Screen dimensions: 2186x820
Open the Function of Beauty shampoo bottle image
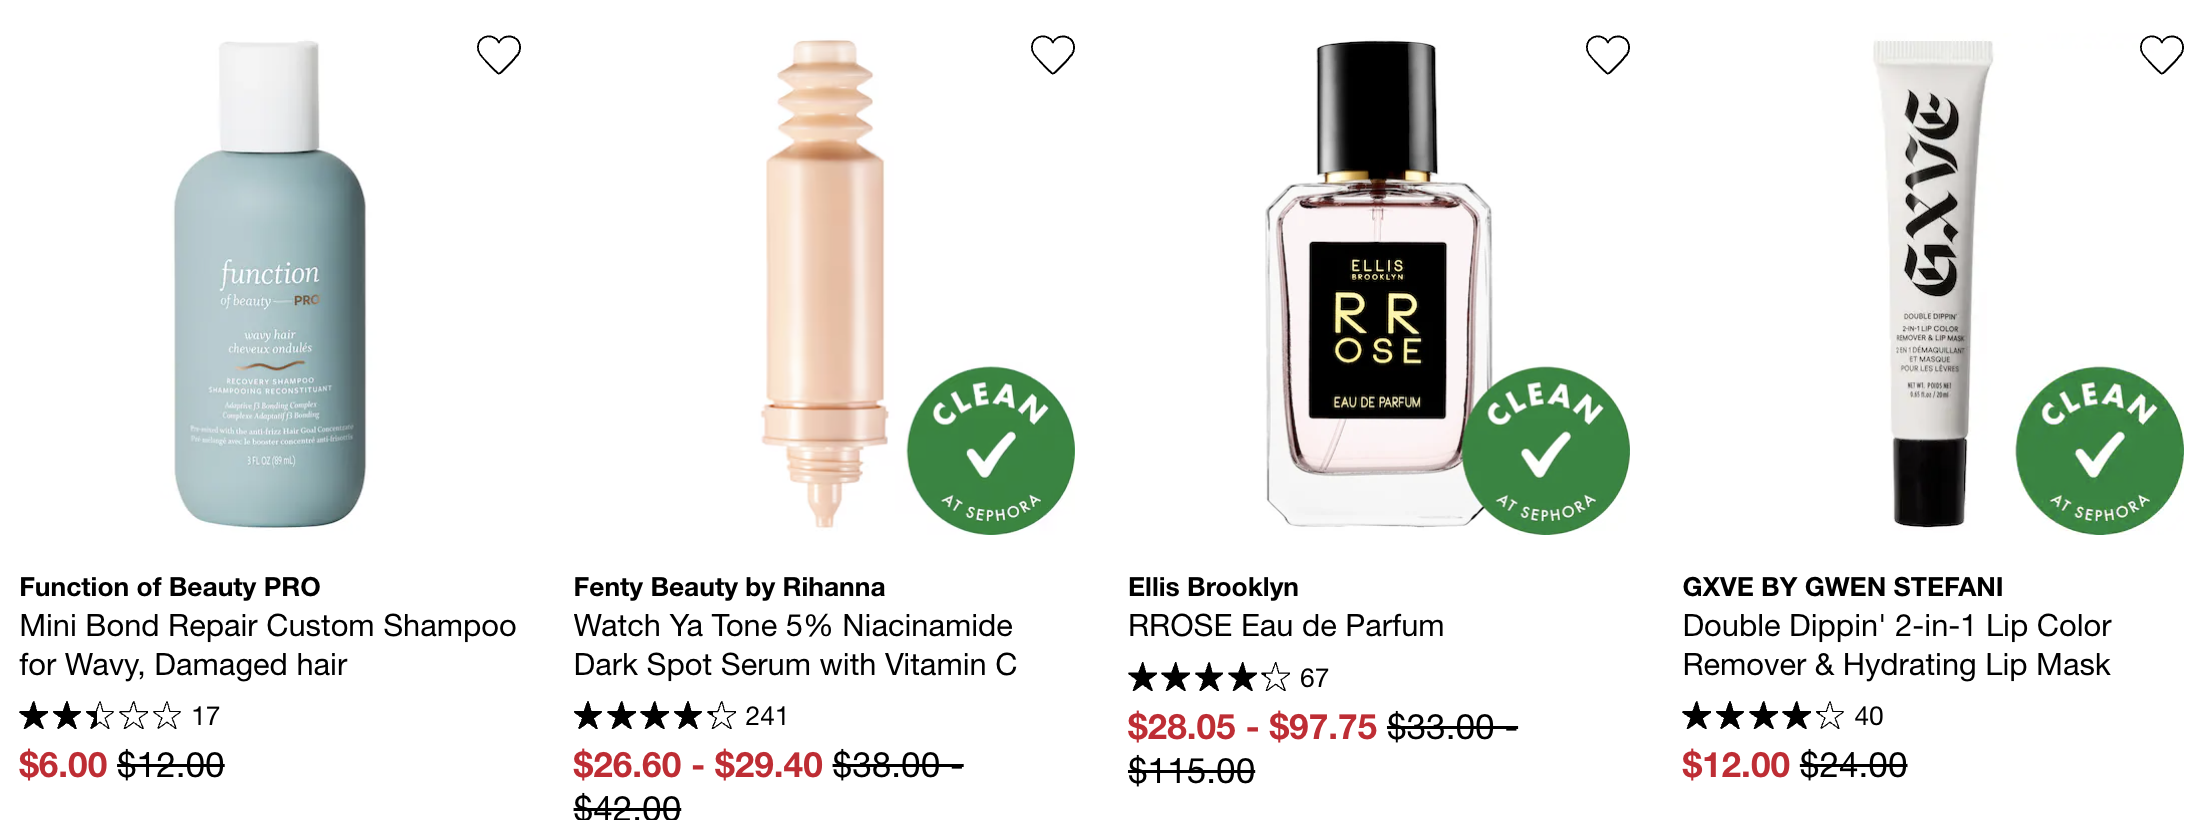click(x=270, y=283)
